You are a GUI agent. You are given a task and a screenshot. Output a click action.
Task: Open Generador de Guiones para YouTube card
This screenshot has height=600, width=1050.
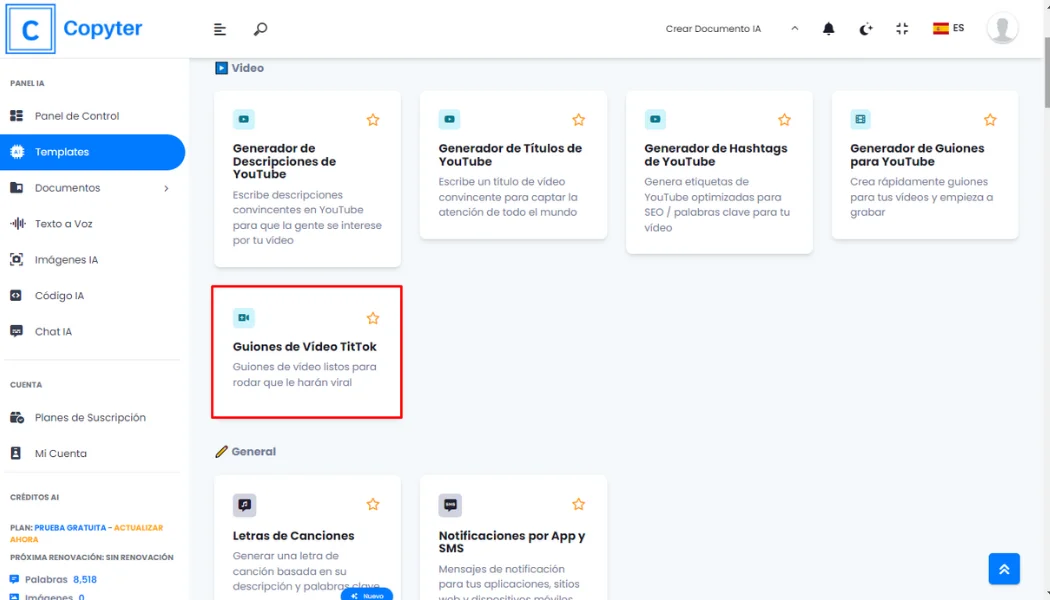pos(924,165)
